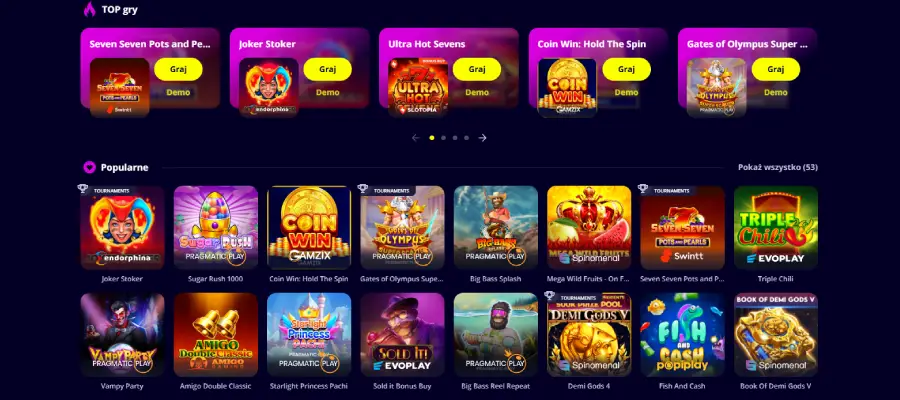Click Graj on the Joker Stoker card
This screenshot has width=900, height=400.
[x=328, y=69]
